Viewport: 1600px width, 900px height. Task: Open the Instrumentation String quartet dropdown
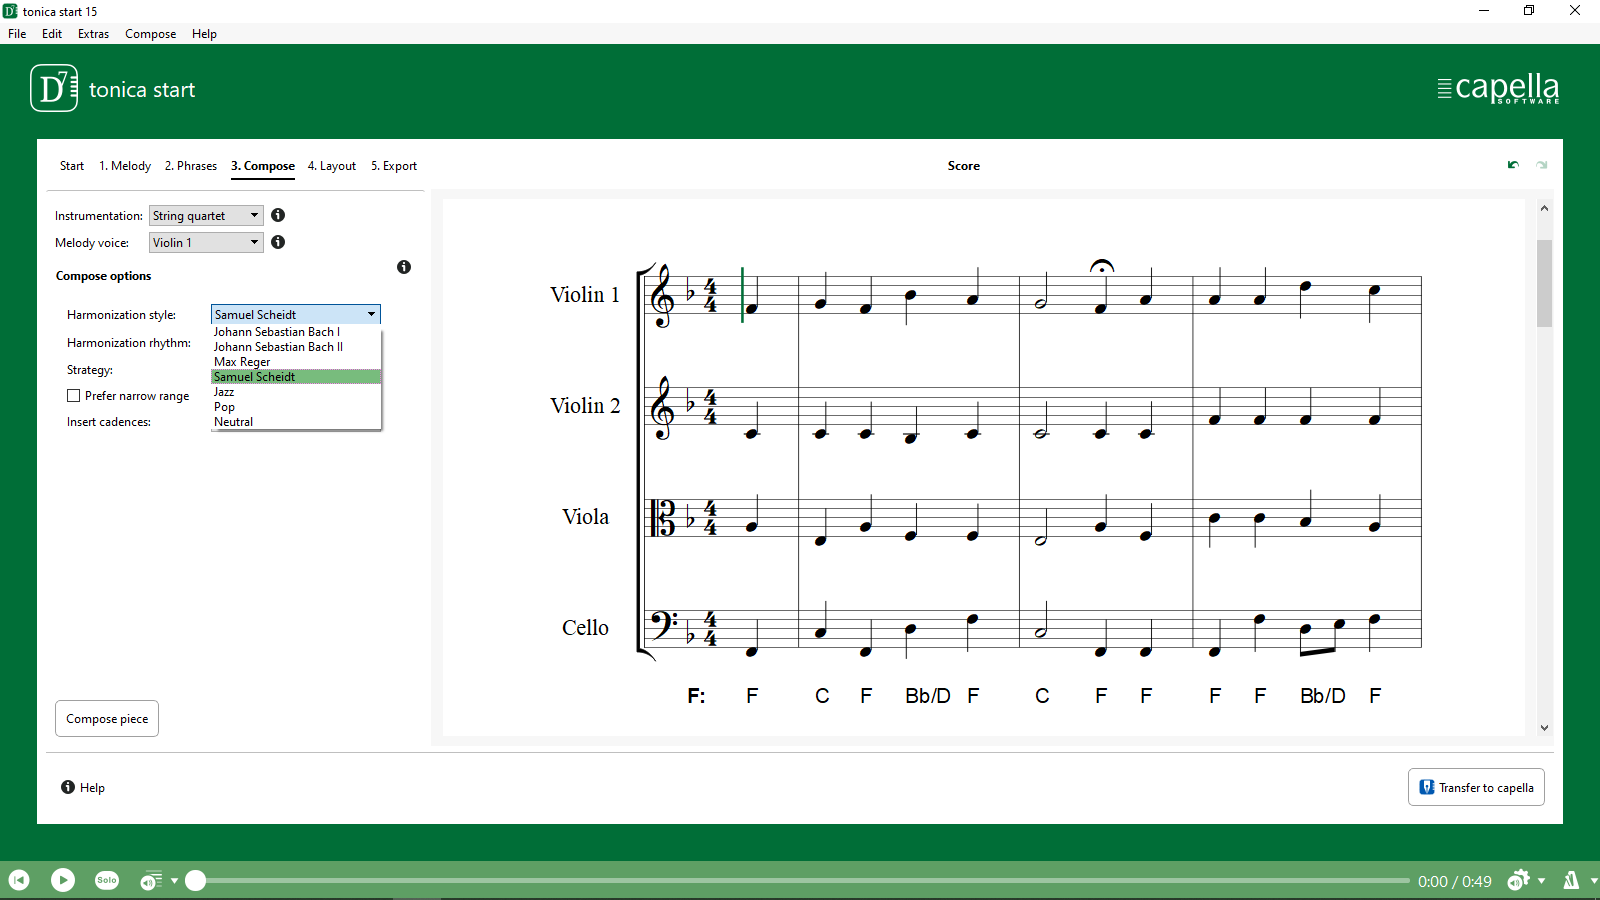(206, 216)
